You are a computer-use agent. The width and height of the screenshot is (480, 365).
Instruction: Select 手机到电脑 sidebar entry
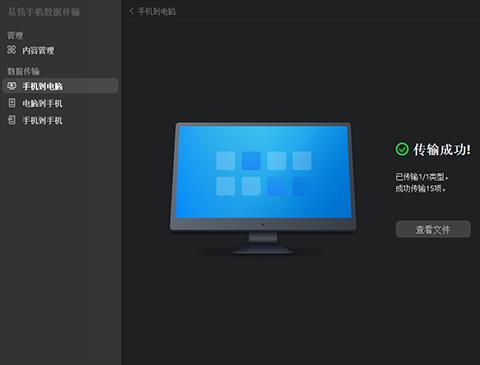pyautogui.click(x=60, y=86)
